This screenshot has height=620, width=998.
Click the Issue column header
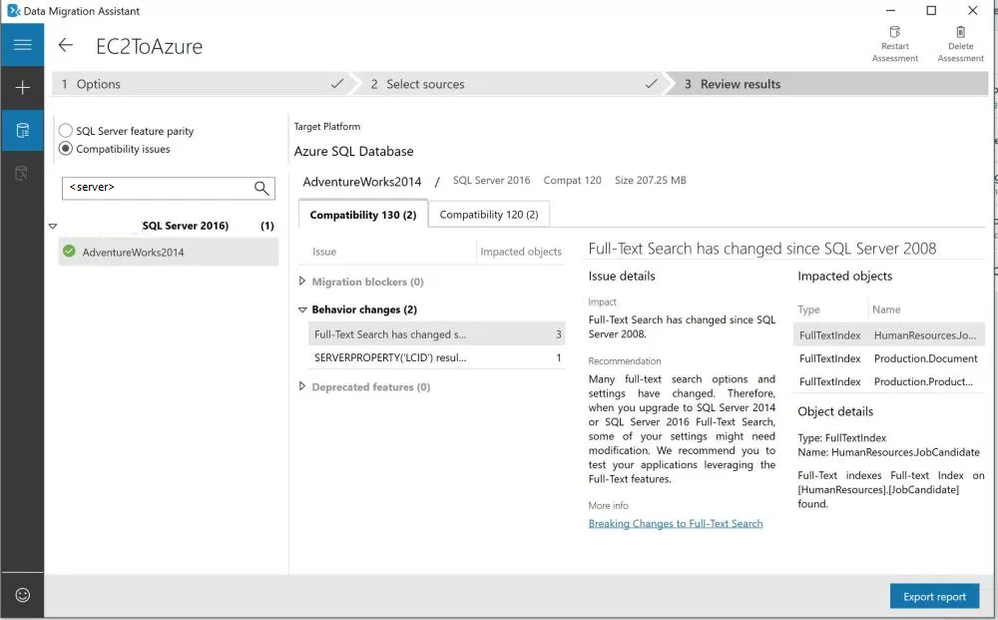click(x=324, y=251)
